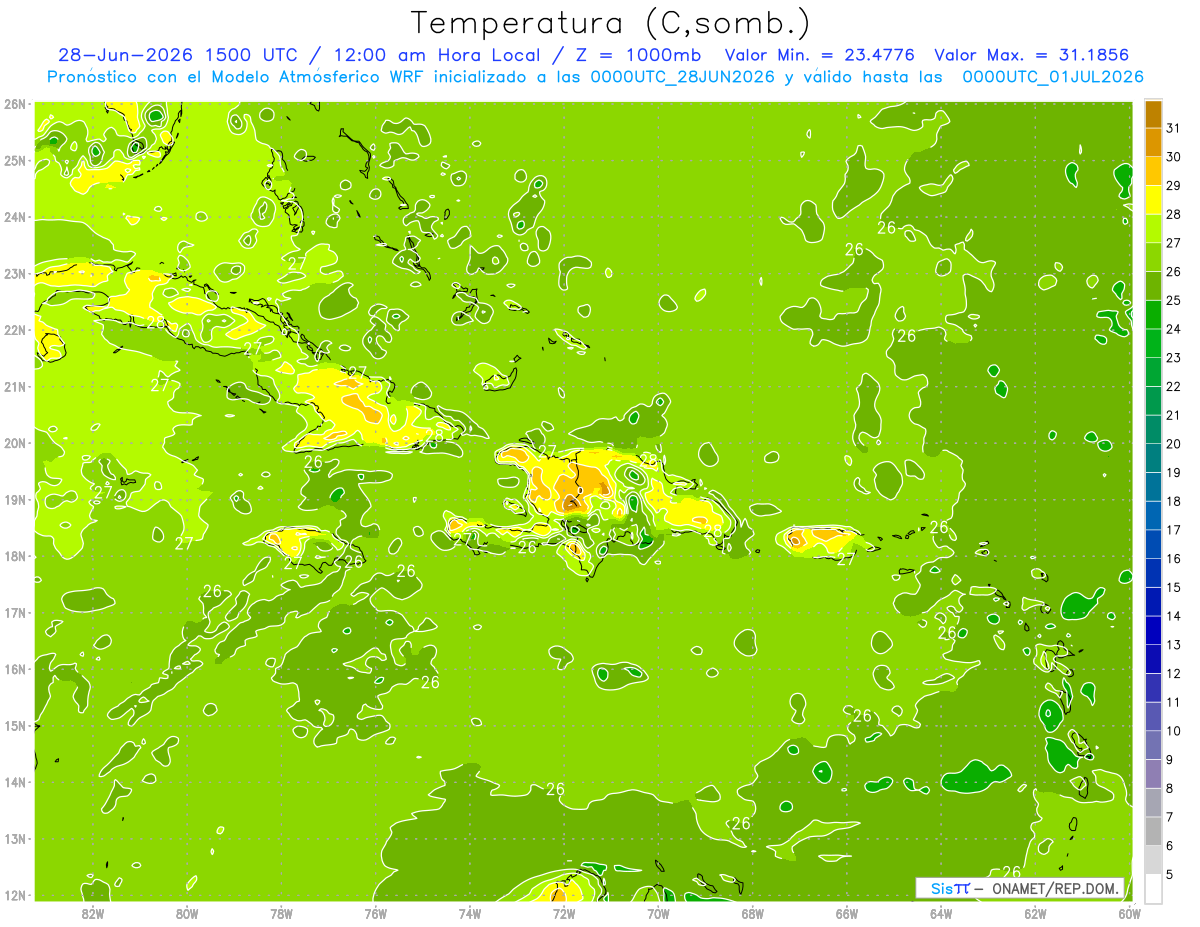Screen dimensions: 1200x927
Task: Click the 25N latitude axis label
Action: [14, 161]
